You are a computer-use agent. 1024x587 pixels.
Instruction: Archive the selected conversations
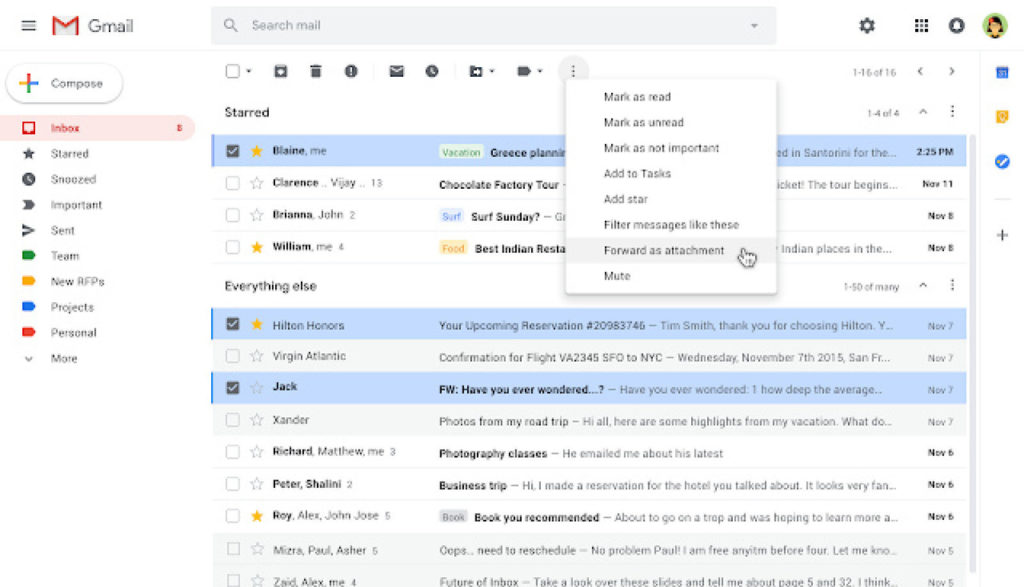point(280,71)
